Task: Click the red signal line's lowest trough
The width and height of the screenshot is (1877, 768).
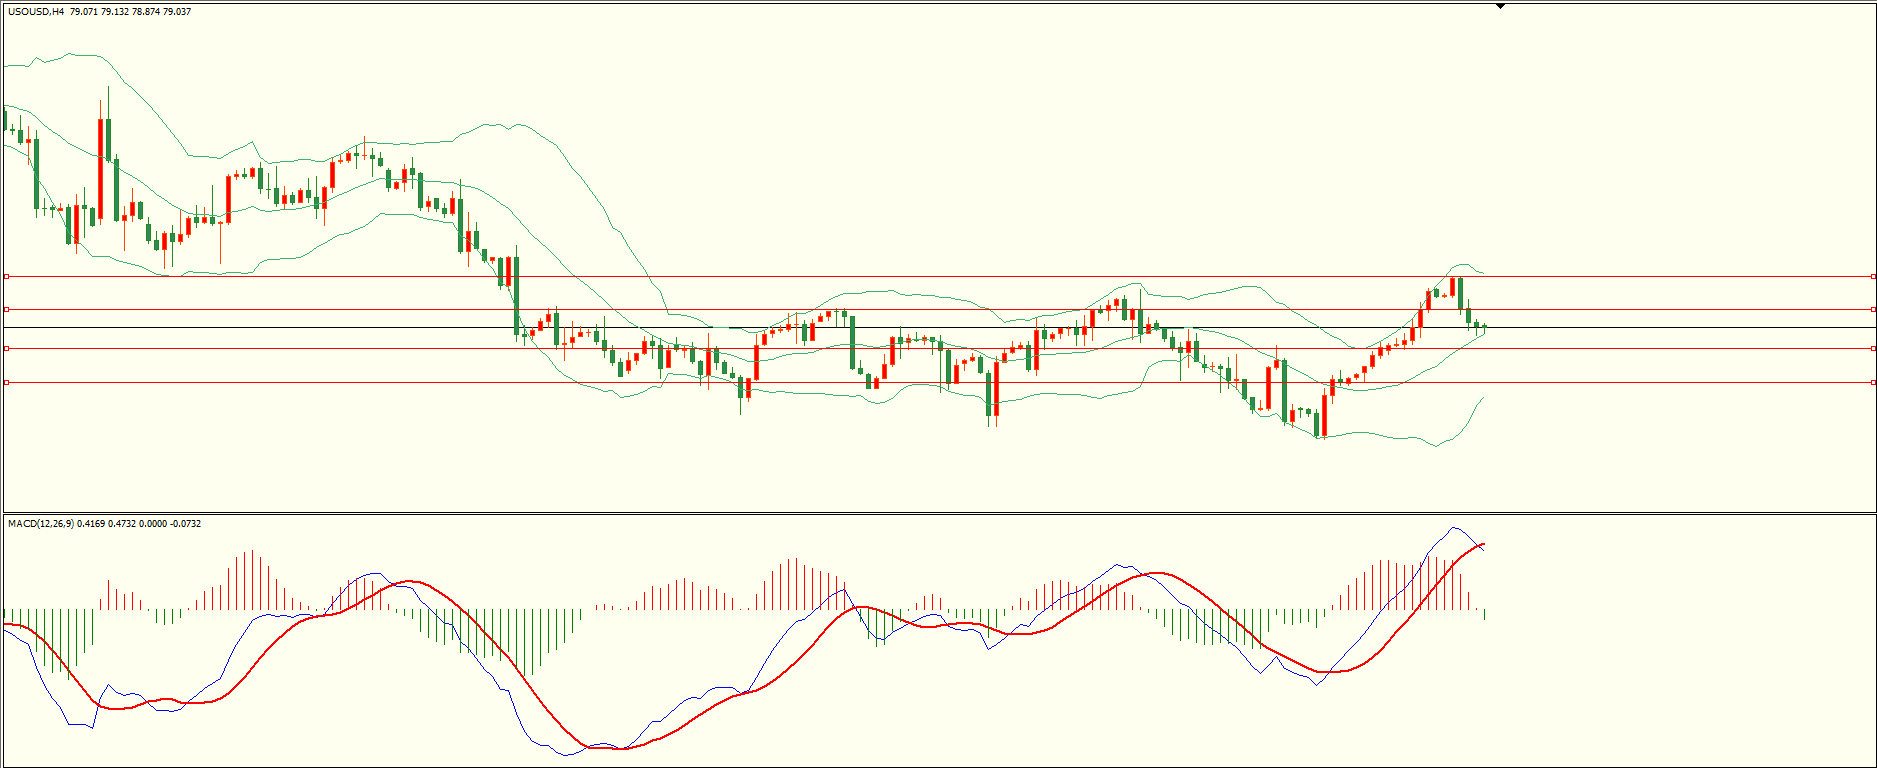Action: click(x=621, y=748)
